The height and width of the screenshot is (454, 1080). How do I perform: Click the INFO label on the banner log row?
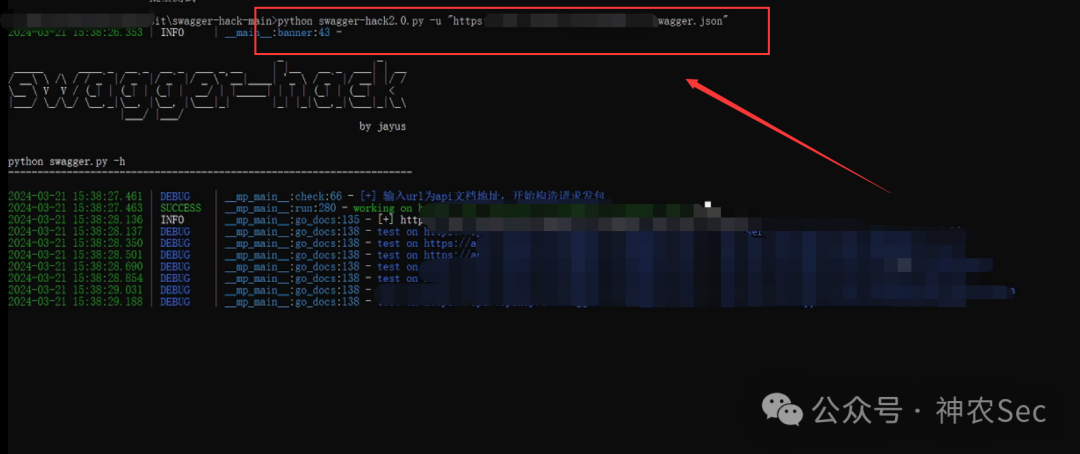[x=172, y=32]
